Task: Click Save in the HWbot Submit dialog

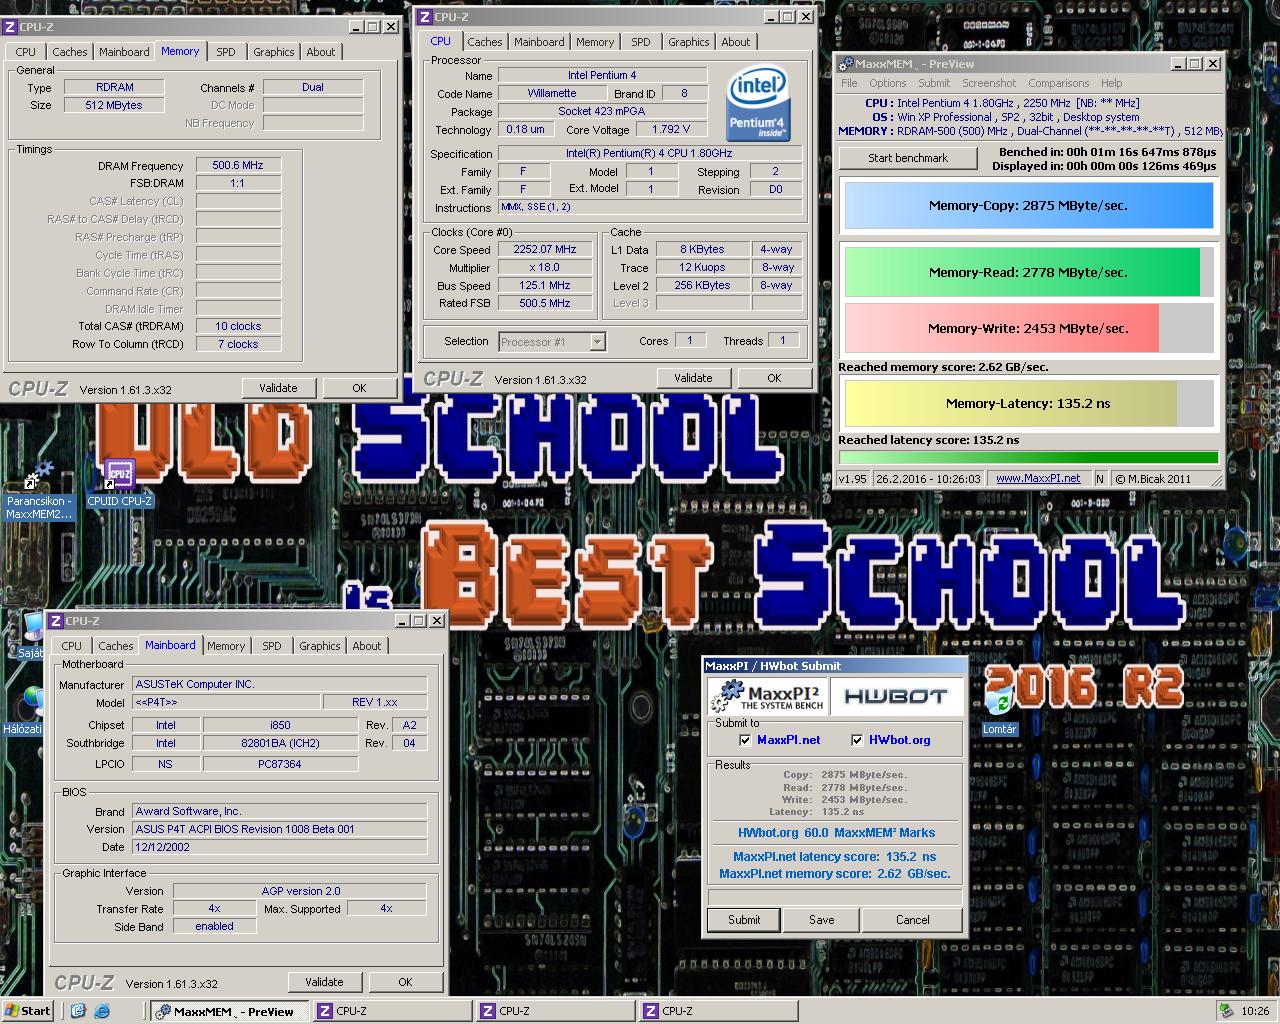Action: point(822,920)
